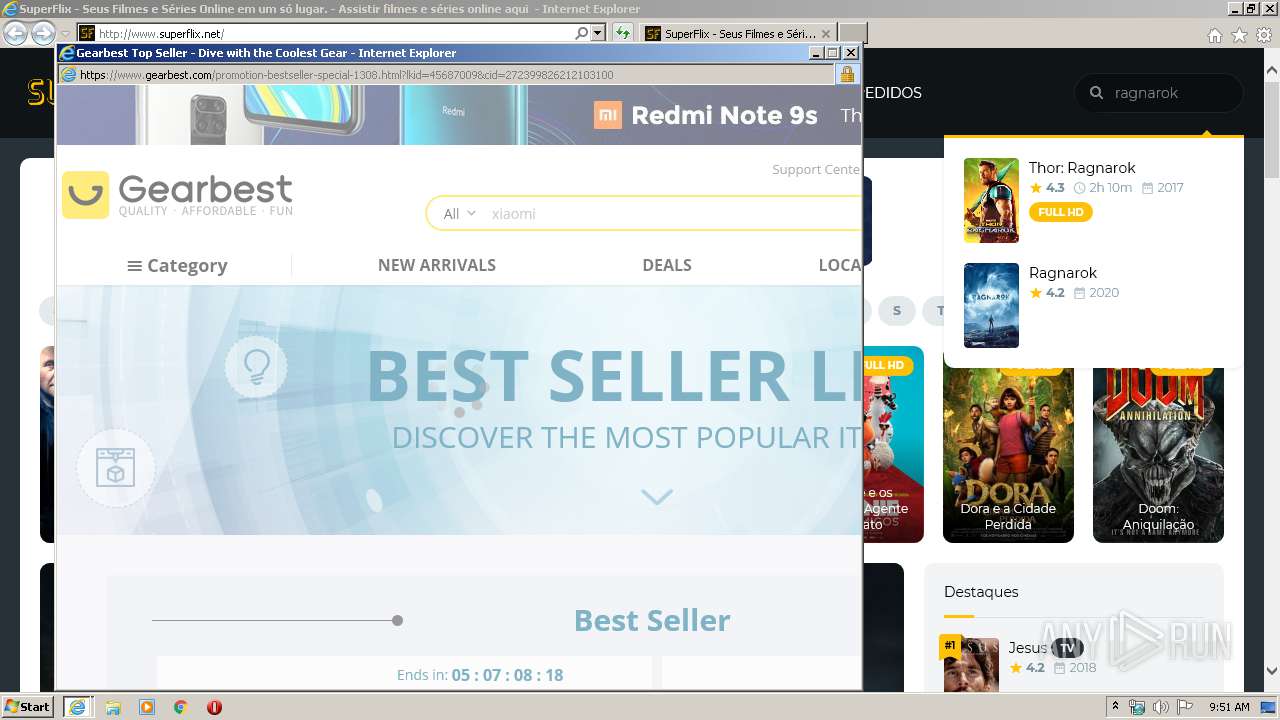Screen dimensions: 1280x720
Task: Click the Redmi Note 9s banner
Action: 459,115
